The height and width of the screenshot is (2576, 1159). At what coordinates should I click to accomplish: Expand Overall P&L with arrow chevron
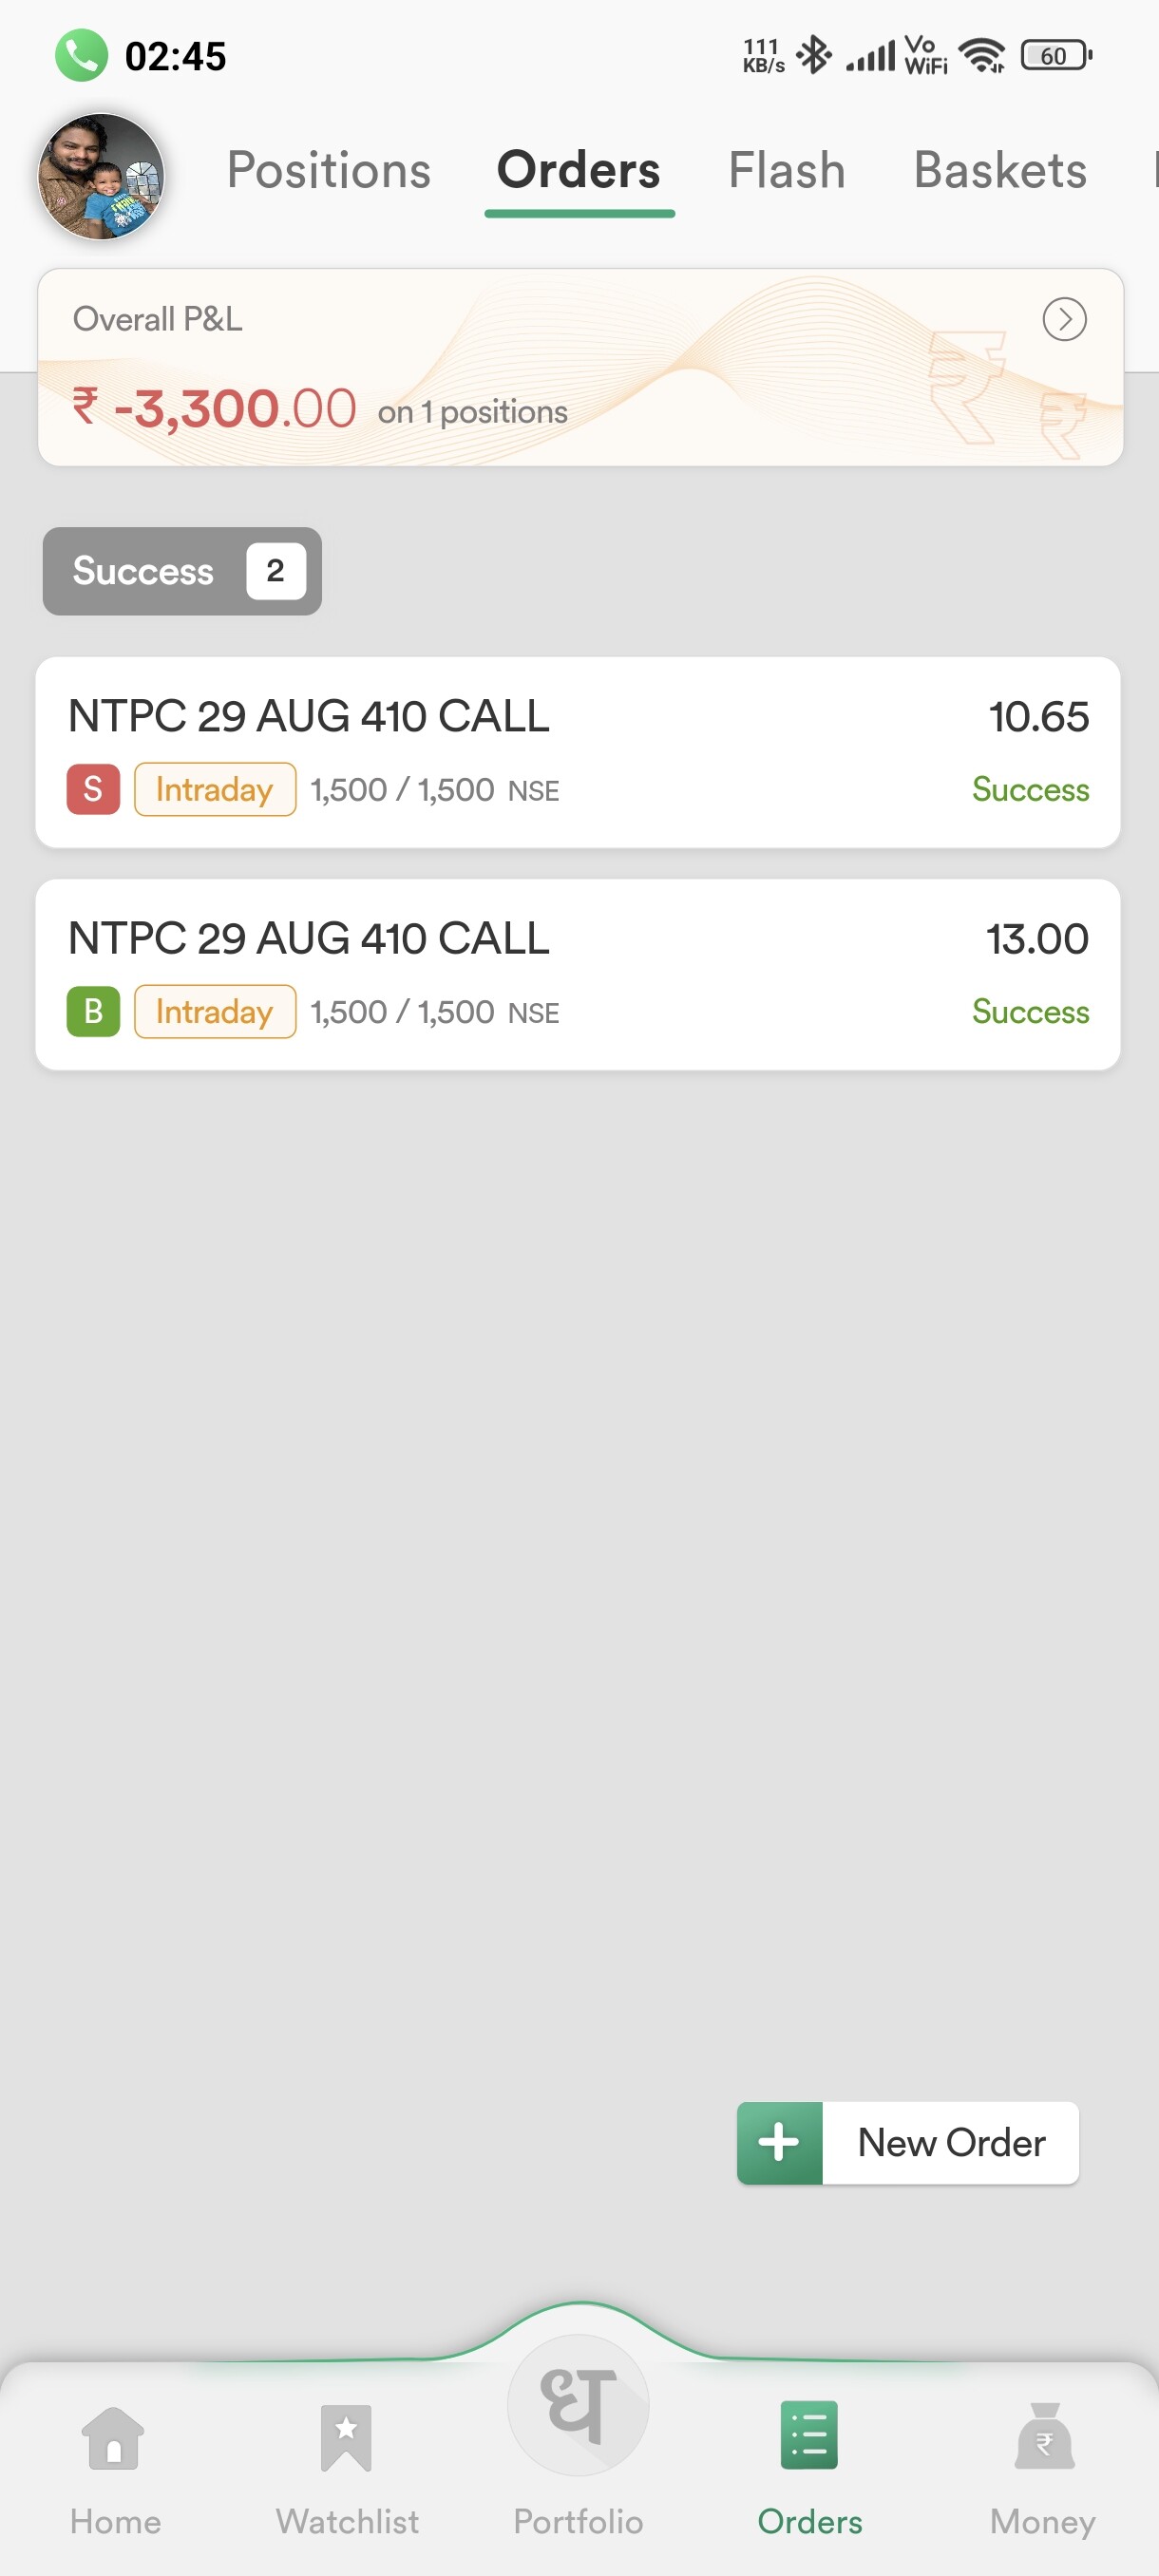[1064, 319]
